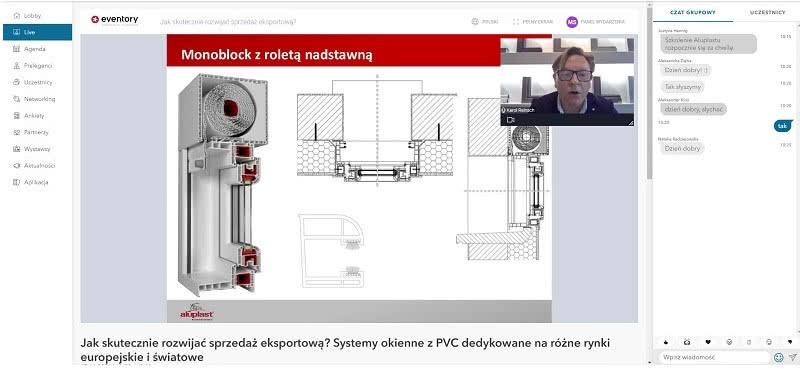Open the Ankiety surveys icon
The image size is (800, 369).
click(x=16, y=116)
